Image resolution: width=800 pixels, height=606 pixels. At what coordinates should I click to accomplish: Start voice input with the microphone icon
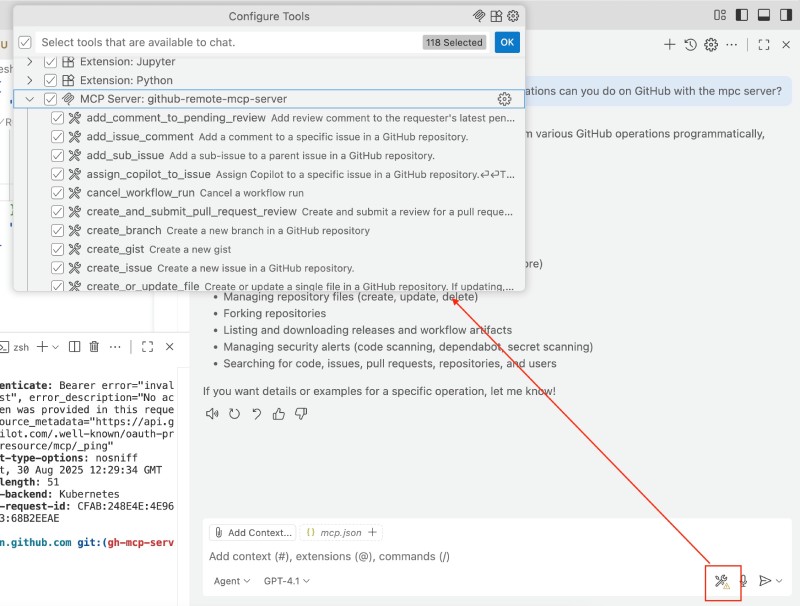click(744, 581)
